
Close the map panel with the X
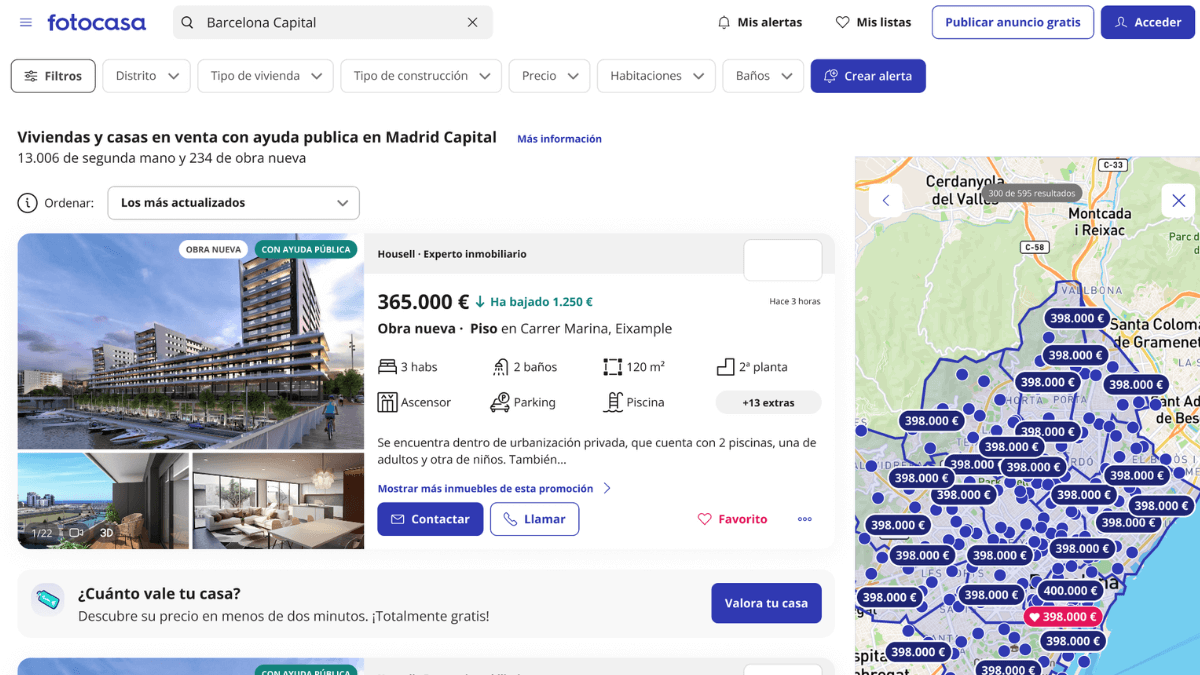(1178, 201)
